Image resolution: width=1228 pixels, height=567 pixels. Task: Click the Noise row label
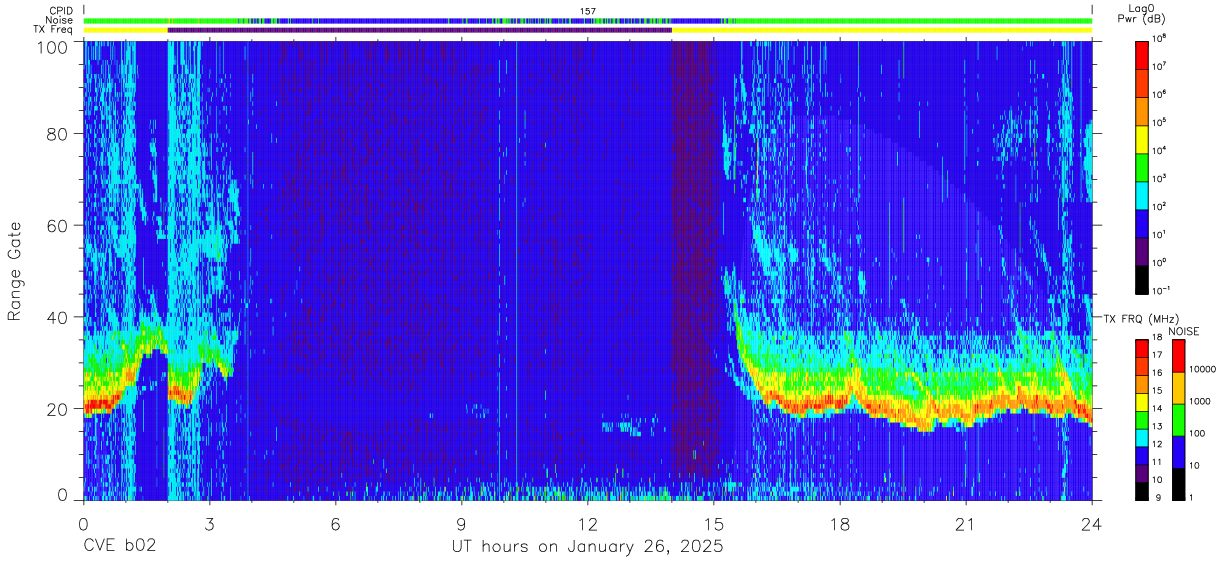pos(59,20)
